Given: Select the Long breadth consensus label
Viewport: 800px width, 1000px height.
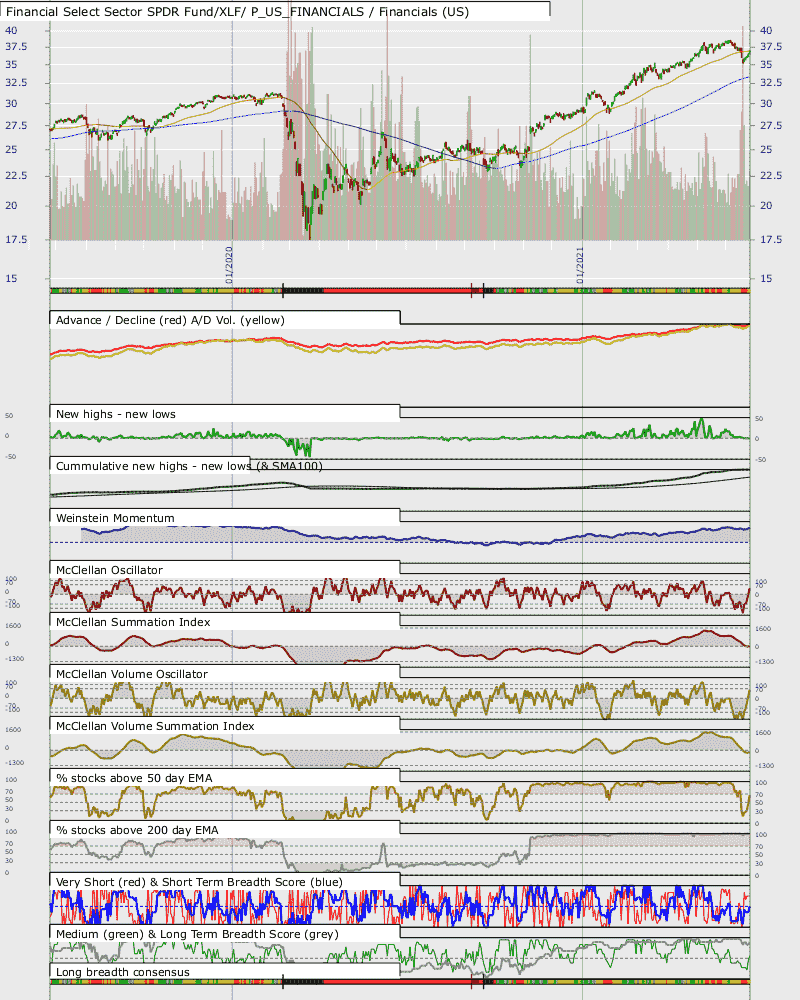Looking at the screenshot, I should (x=122, y=972).
